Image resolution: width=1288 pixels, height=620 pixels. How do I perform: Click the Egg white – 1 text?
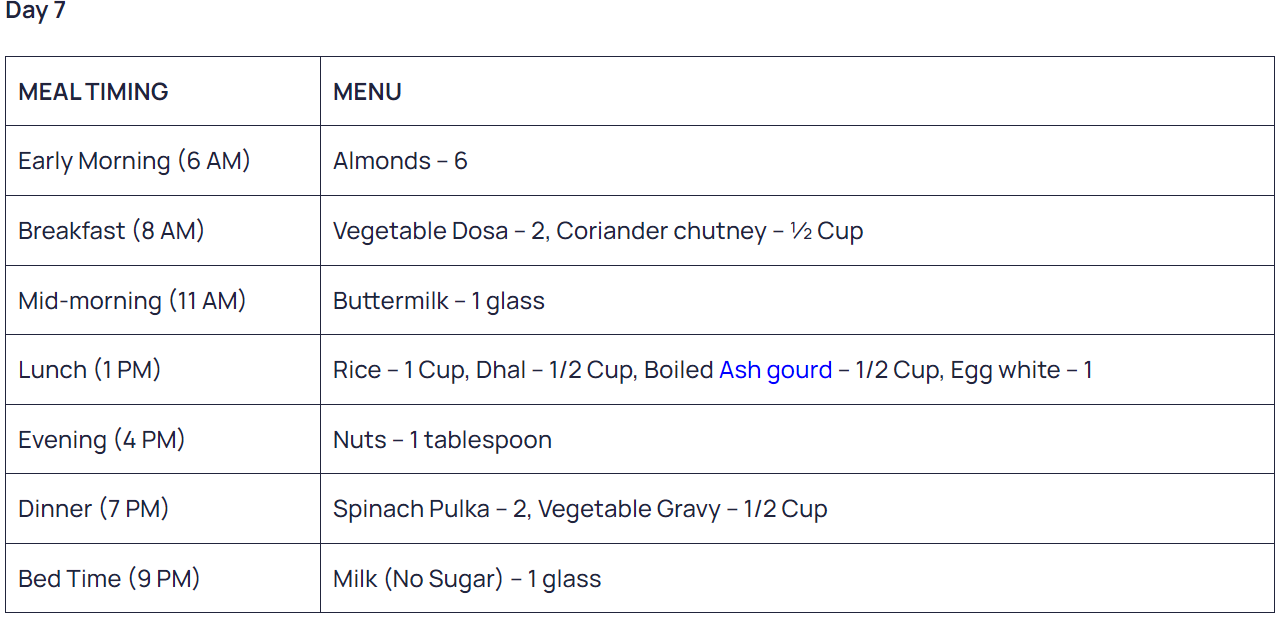[x=1021, y=370]
